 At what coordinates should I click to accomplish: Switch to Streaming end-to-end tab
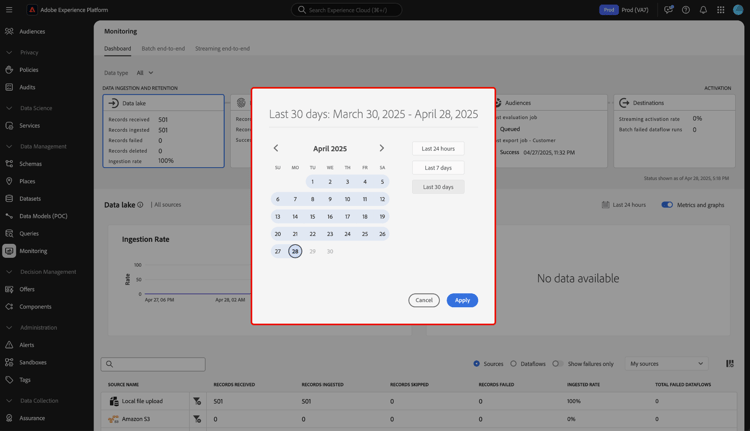pyautogui.click(x=222, y=49)
